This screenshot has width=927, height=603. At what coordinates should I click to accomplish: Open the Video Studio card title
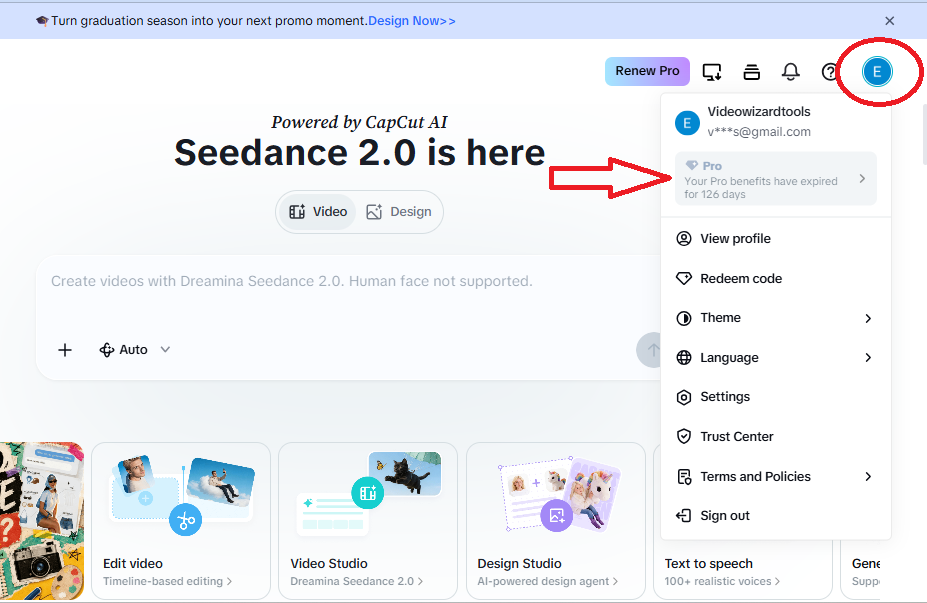coord(329,563)
